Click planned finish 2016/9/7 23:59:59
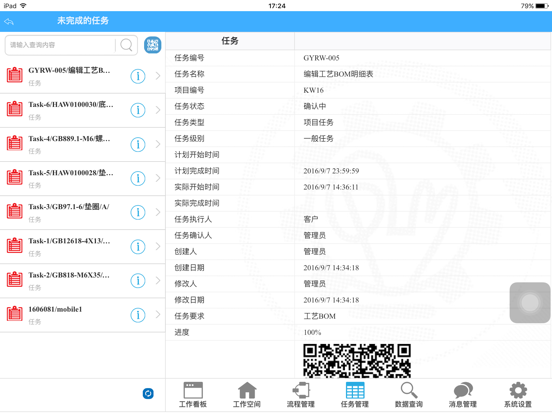The height and width of the screenshot is (414, 552). coord(331,171)
